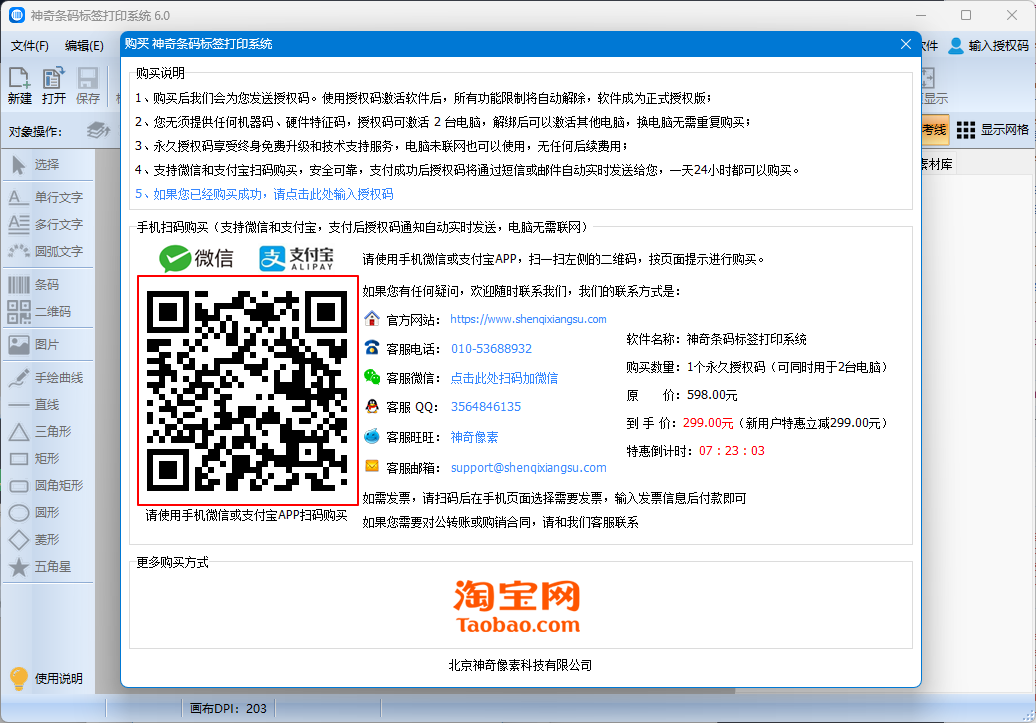Image resolution: width=1036 pixels, height=723 pixels.
Task: Open 神奇像素 Wangwang contact link
Action: tap(474, 437)
